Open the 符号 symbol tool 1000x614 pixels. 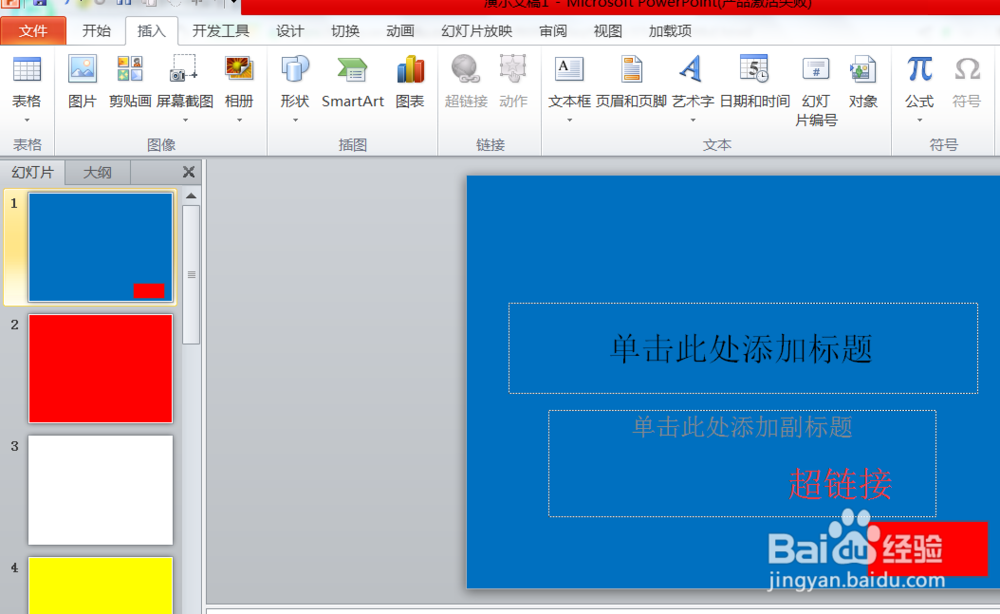(x=967, y=82)
